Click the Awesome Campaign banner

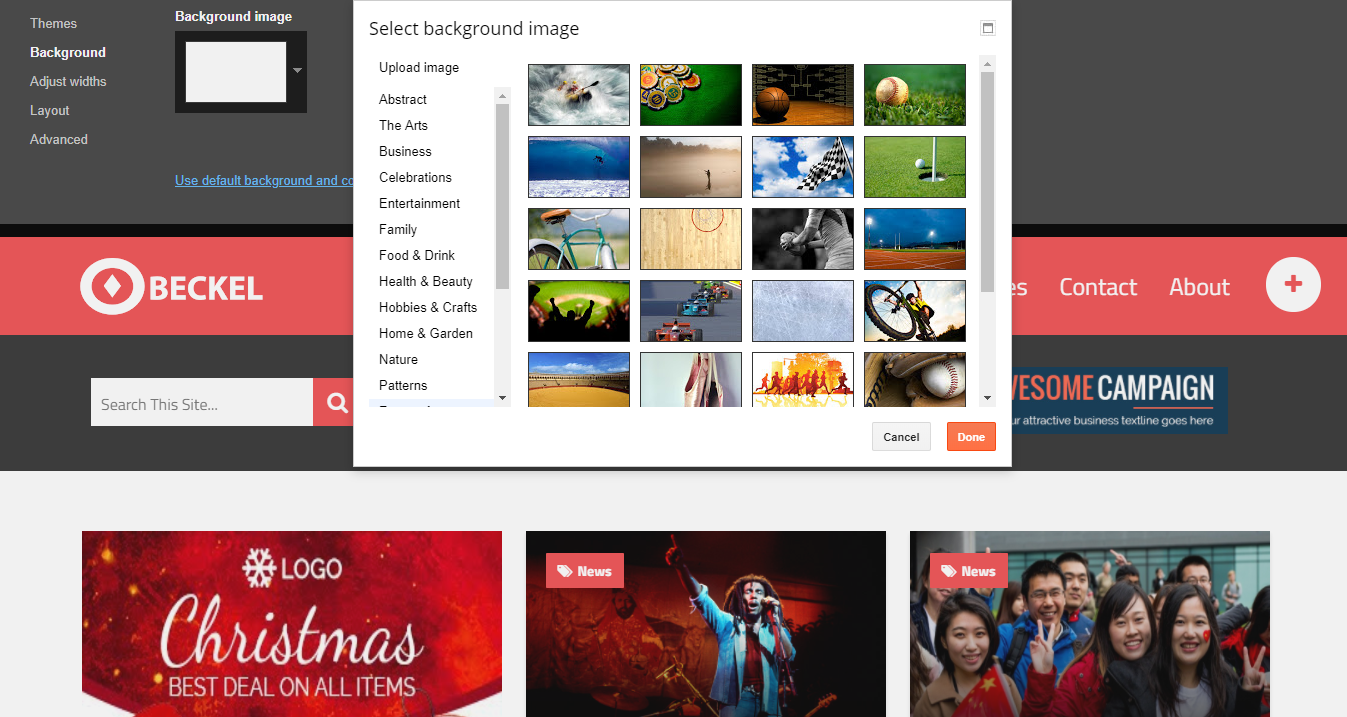click(x=1120, y=400)
